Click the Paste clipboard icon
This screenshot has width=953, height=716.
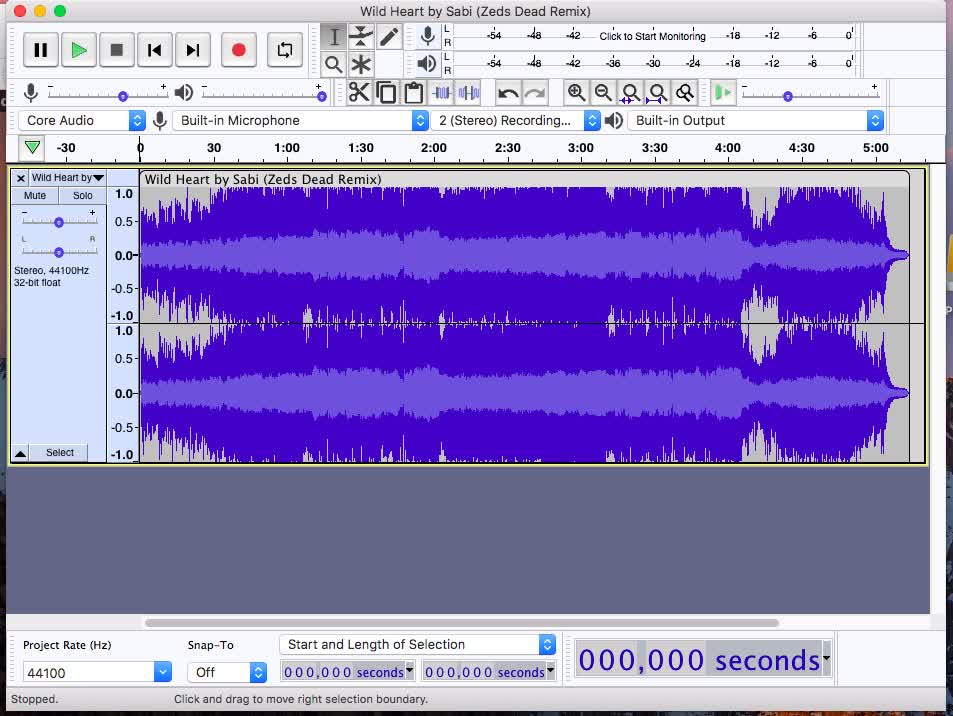413,93
